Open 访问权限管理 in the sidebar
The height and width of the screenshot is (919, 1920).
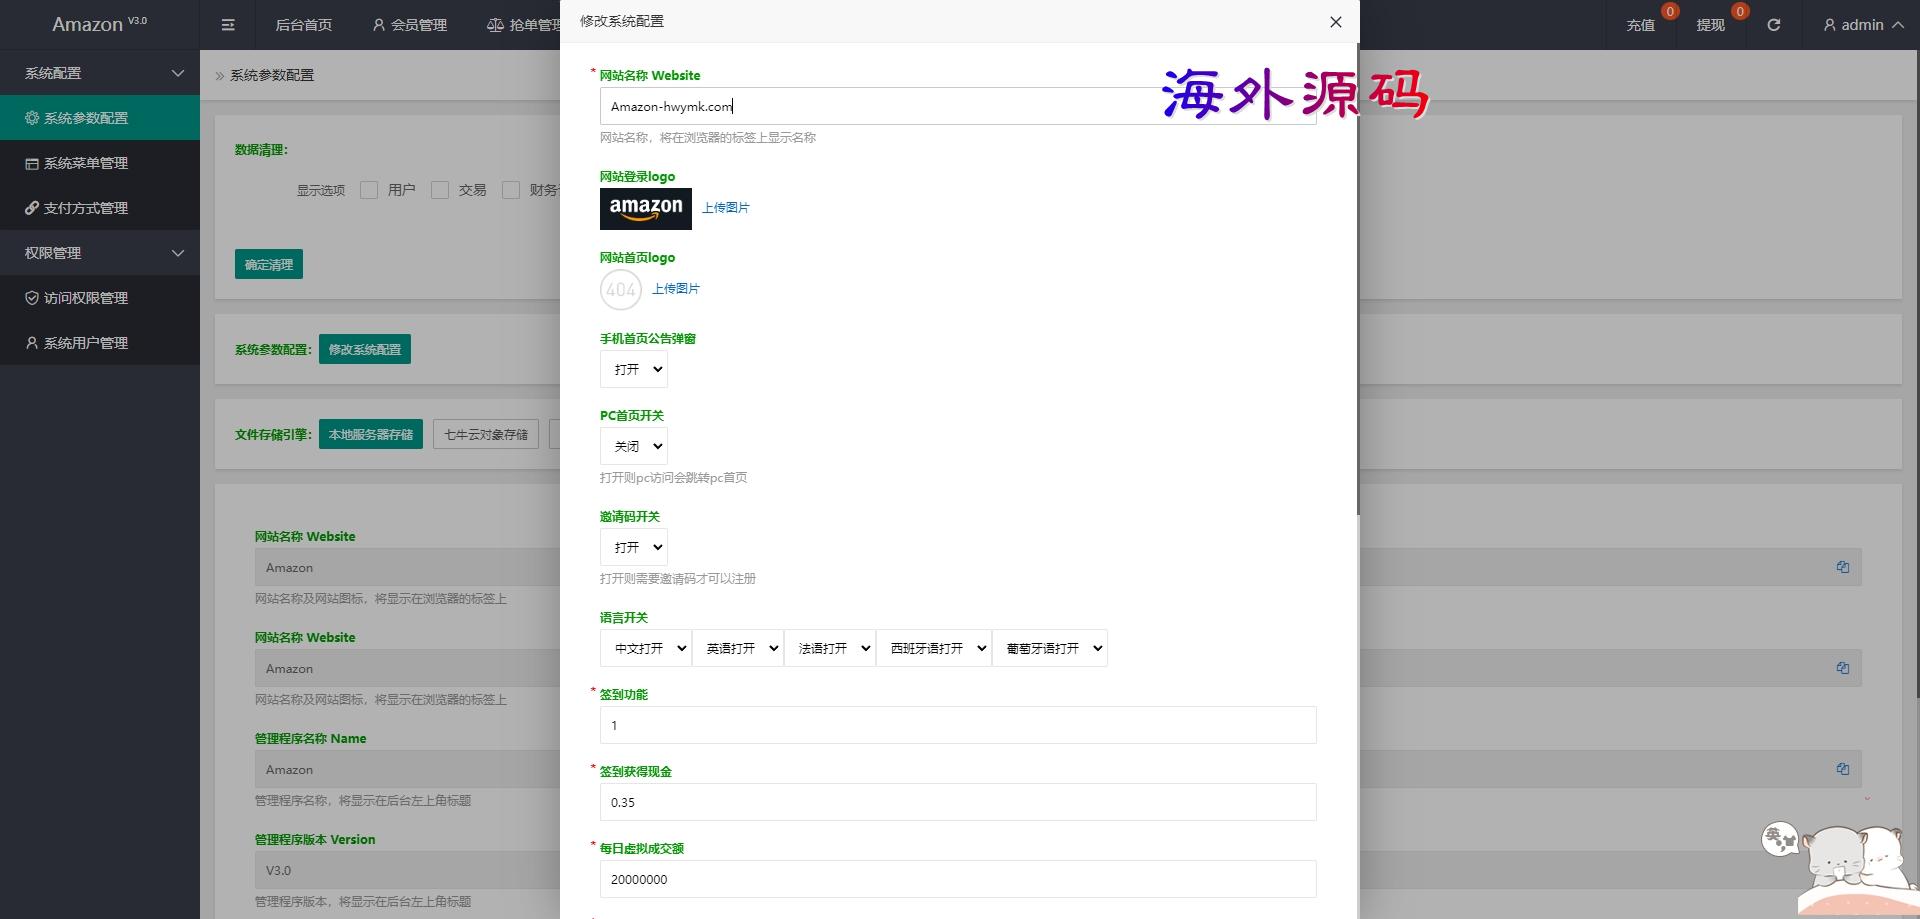click(100, 298)
